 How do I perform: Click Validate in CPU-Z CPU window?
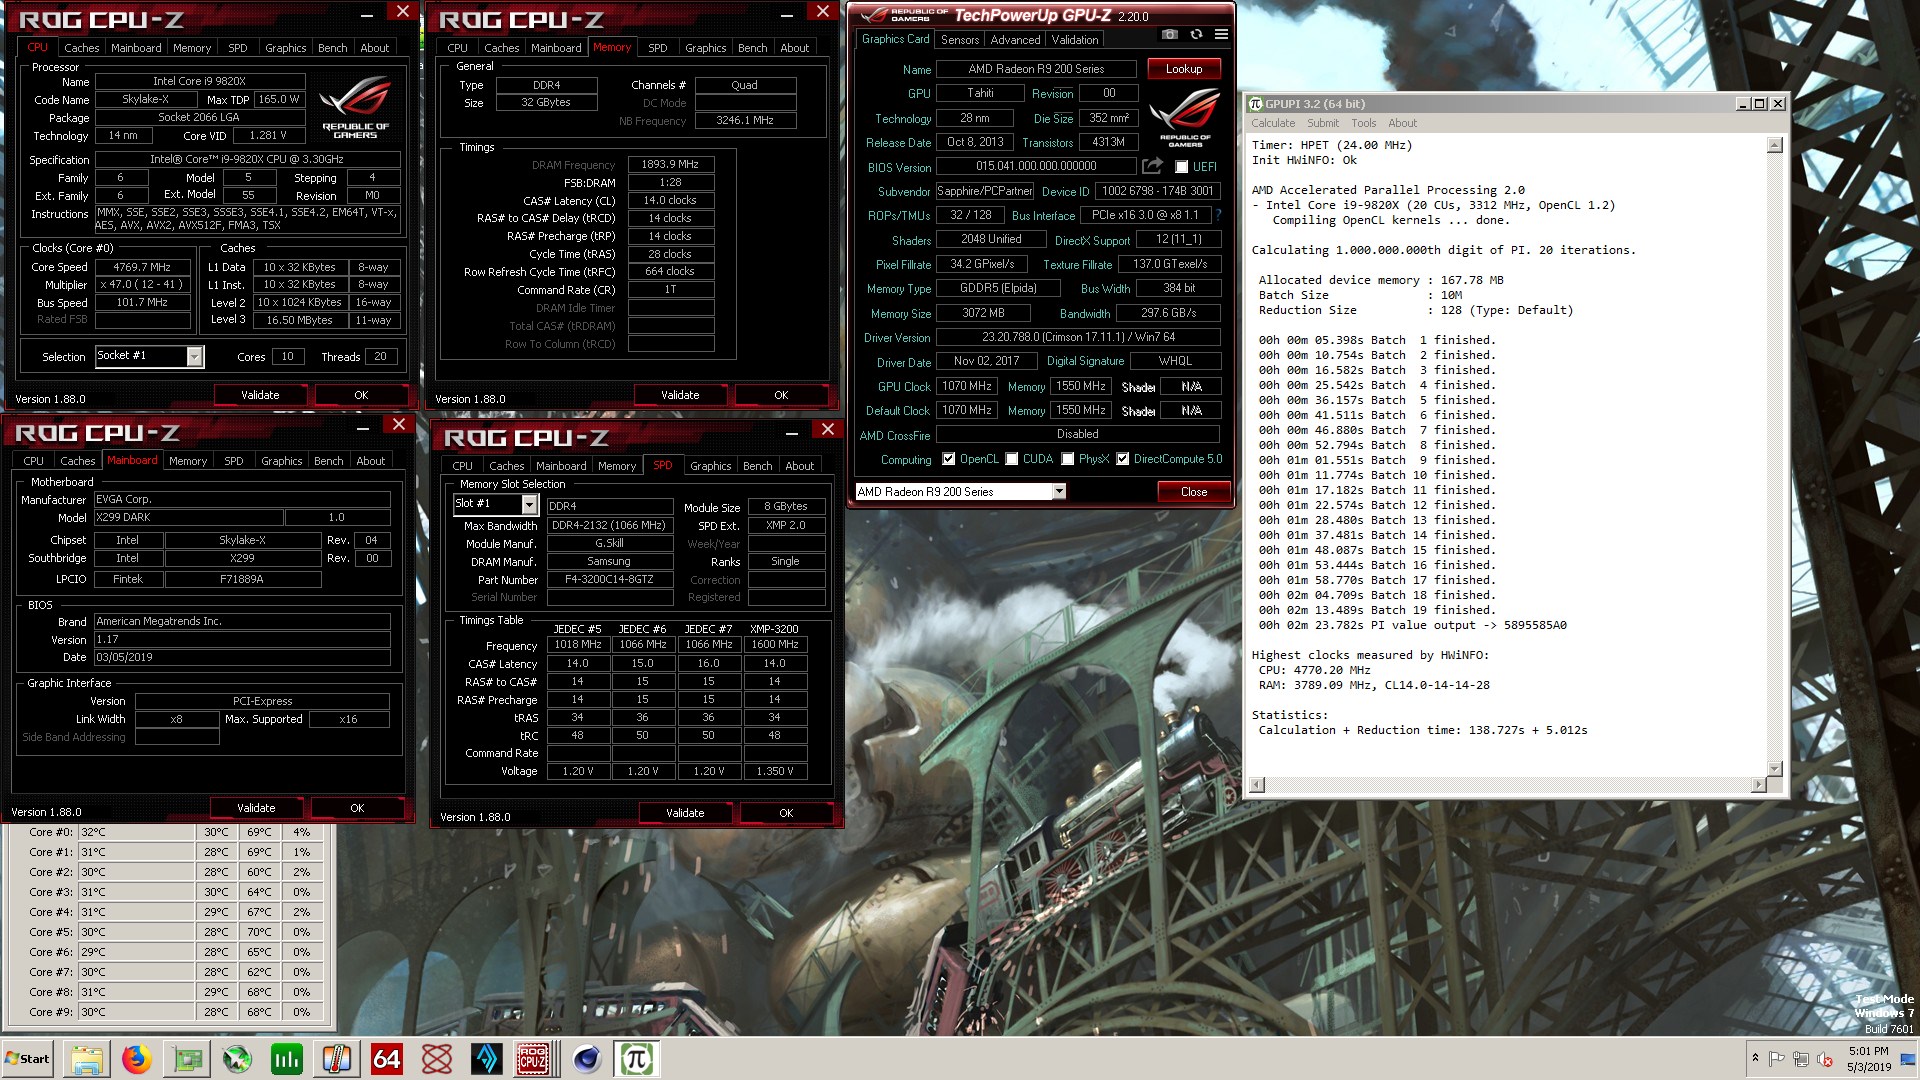click(260, 395)
